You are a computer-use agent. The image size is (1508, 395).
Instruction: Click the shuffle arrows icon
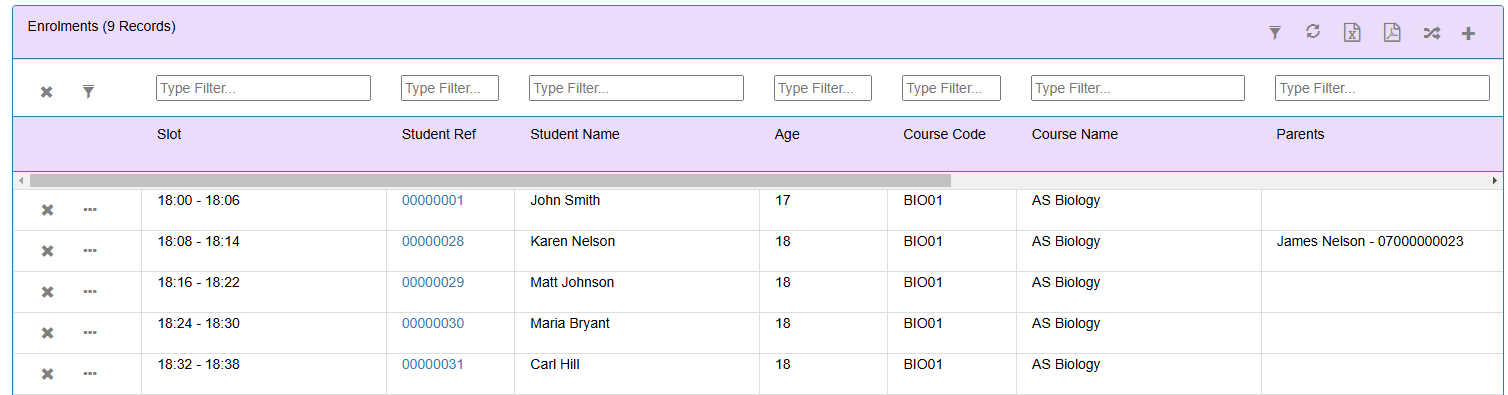(1431, 33)
